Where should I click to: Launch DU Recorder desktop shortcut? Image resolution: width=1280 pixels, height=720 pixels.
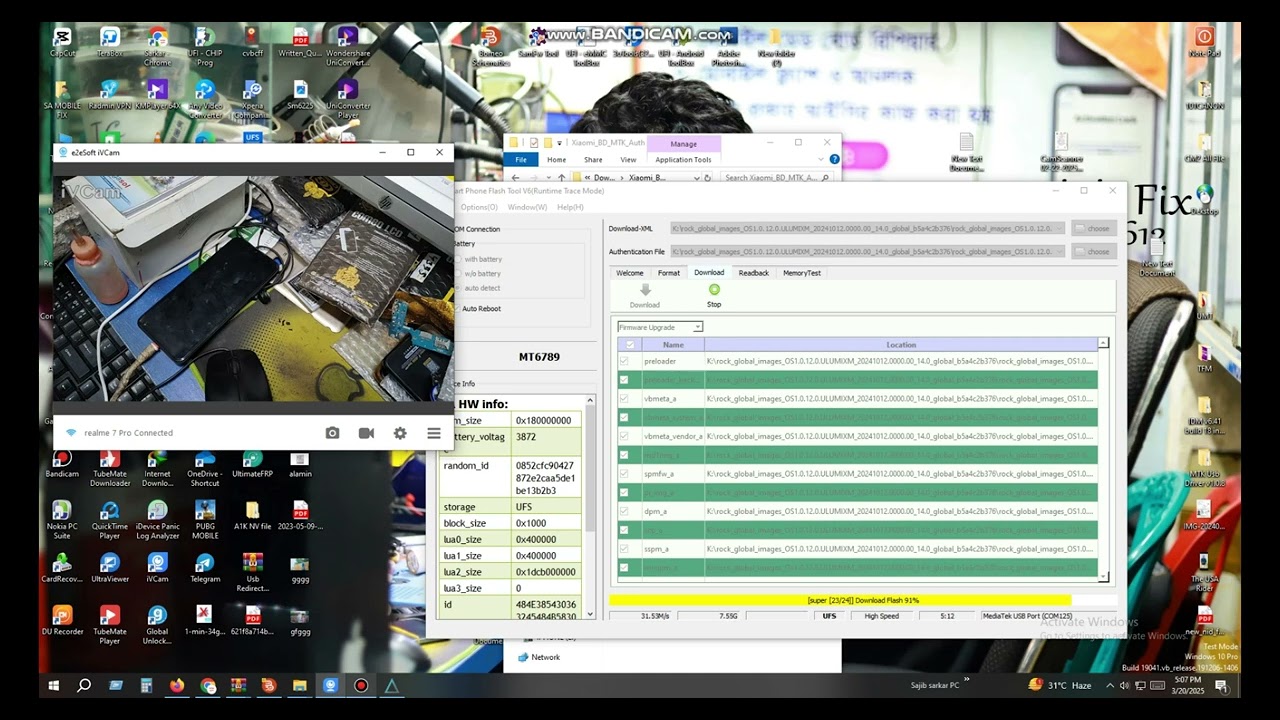(62, 621)
